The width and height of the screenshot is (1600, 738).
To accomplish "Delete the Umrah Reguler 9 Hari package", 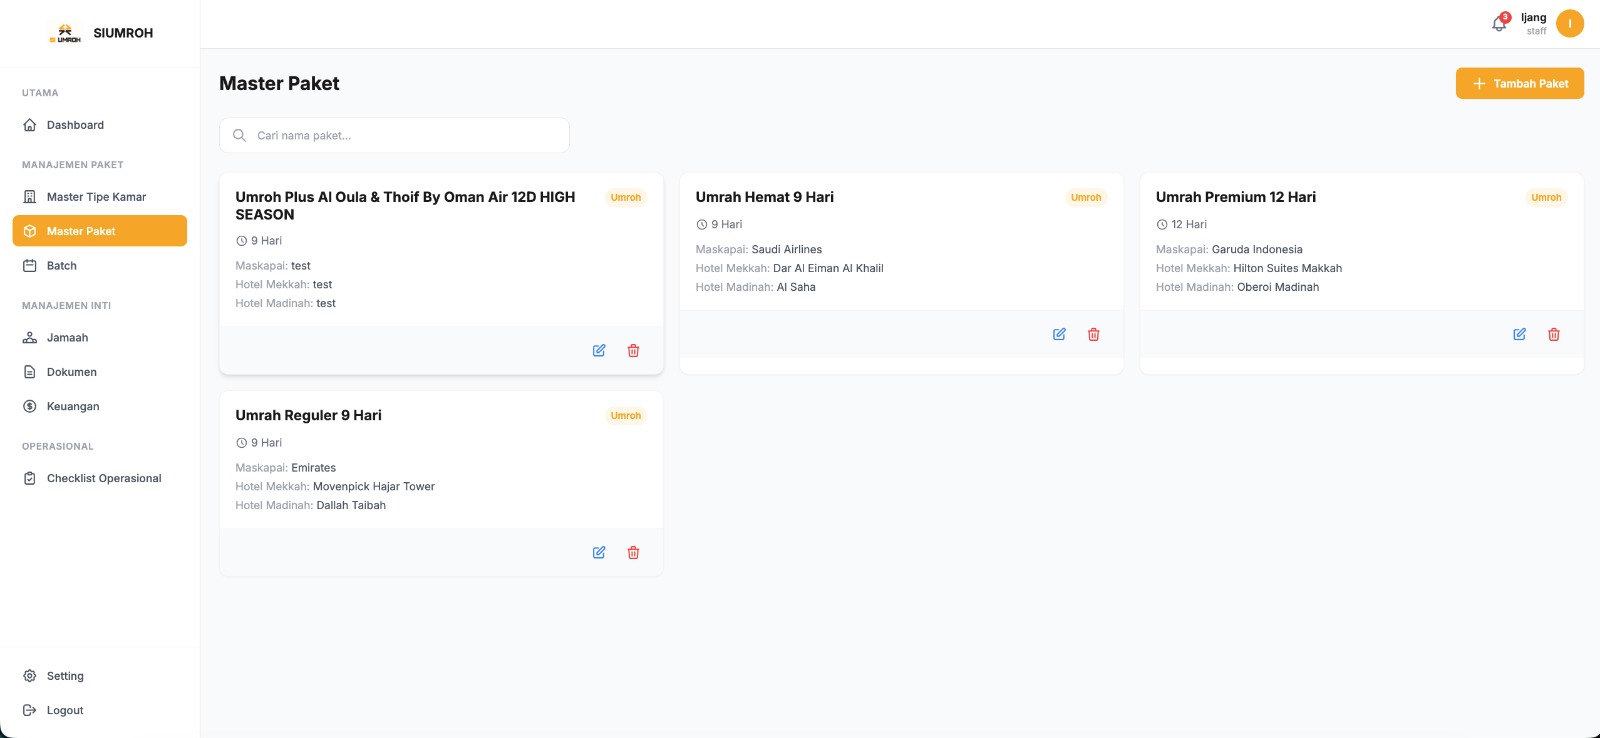I will [633, 552].
